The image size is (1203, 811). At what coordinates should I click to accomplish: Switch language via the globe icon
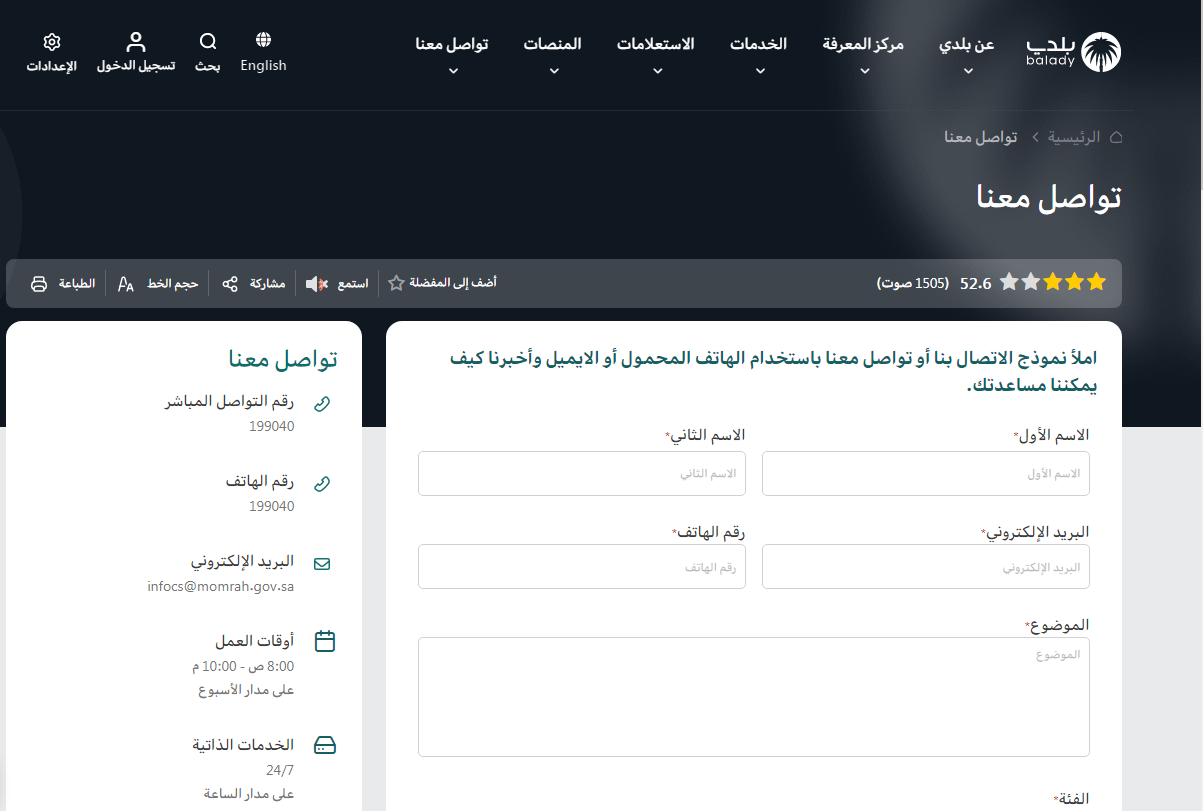pos(263,40)
